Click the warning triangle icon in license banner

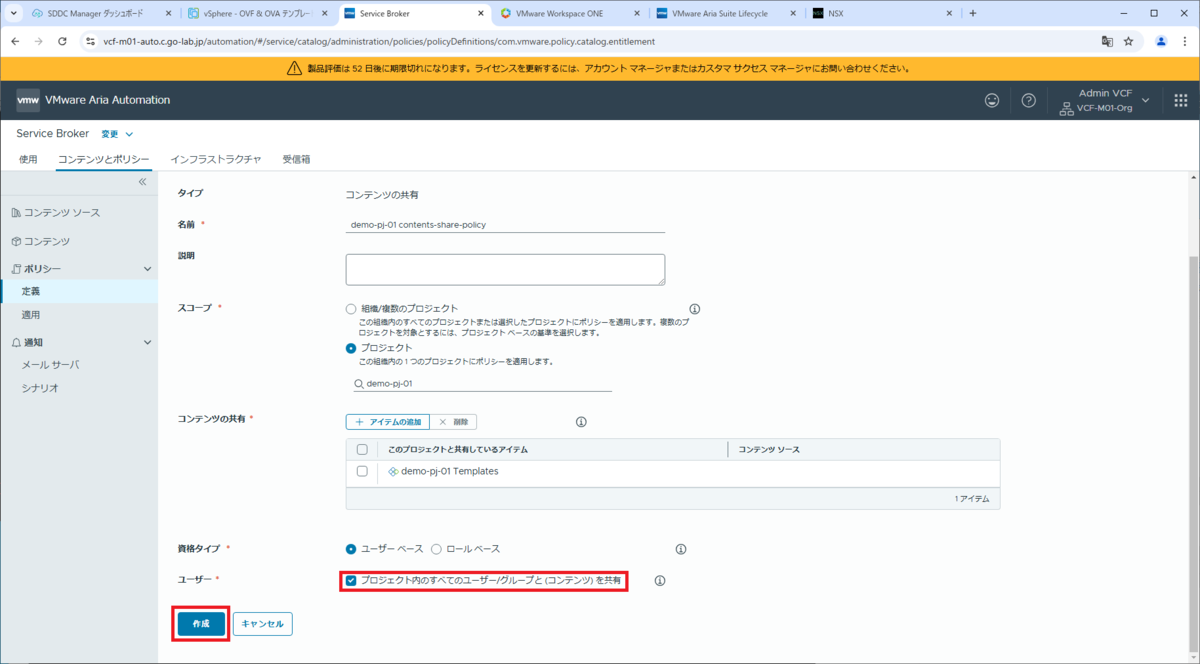click(294, 69)
